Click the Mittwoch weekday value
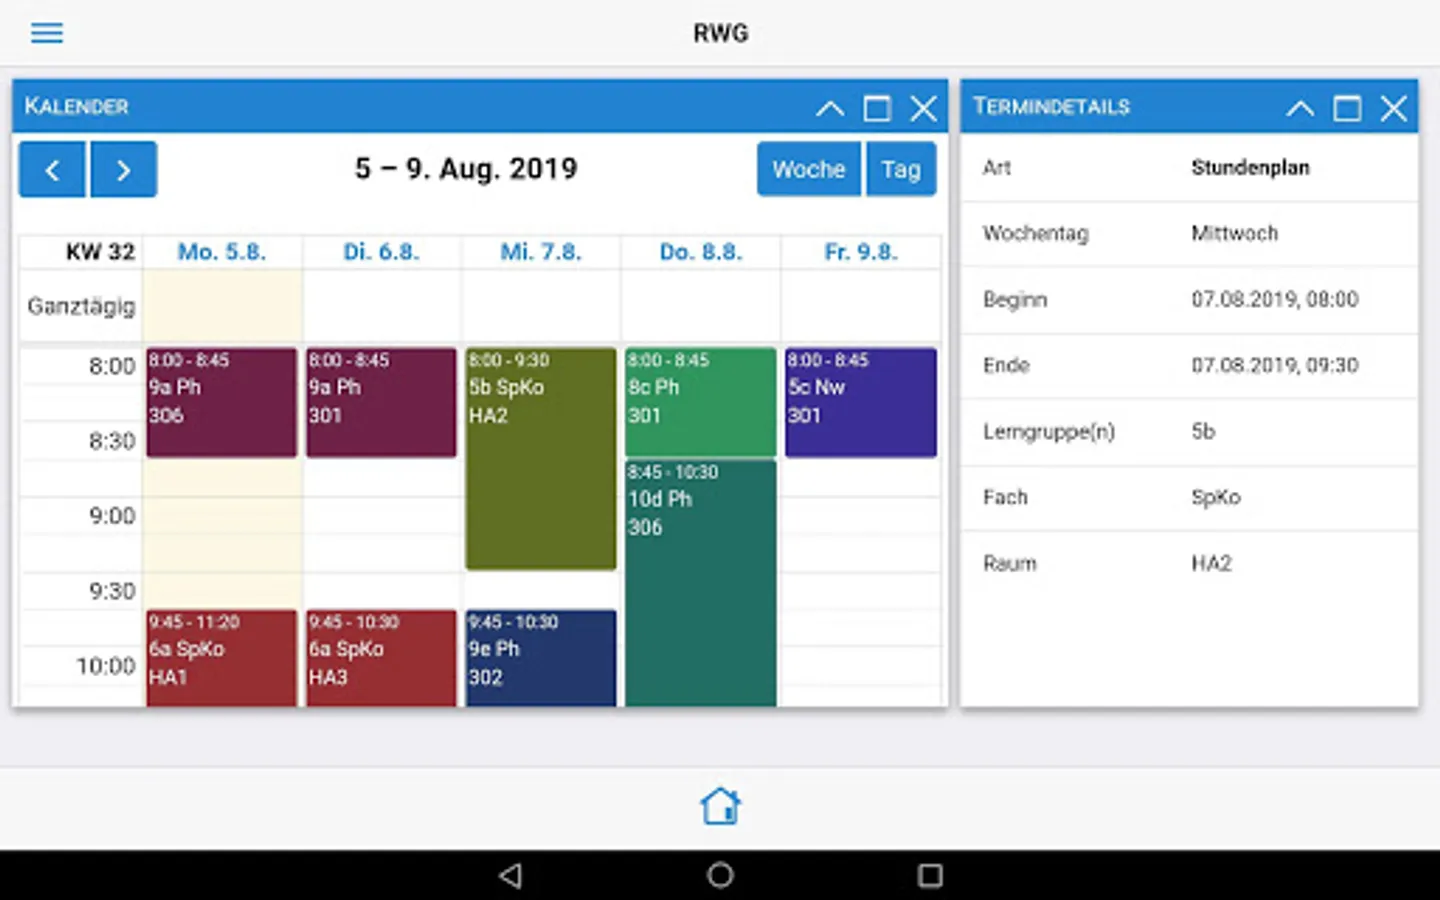 click(1234, 233)
